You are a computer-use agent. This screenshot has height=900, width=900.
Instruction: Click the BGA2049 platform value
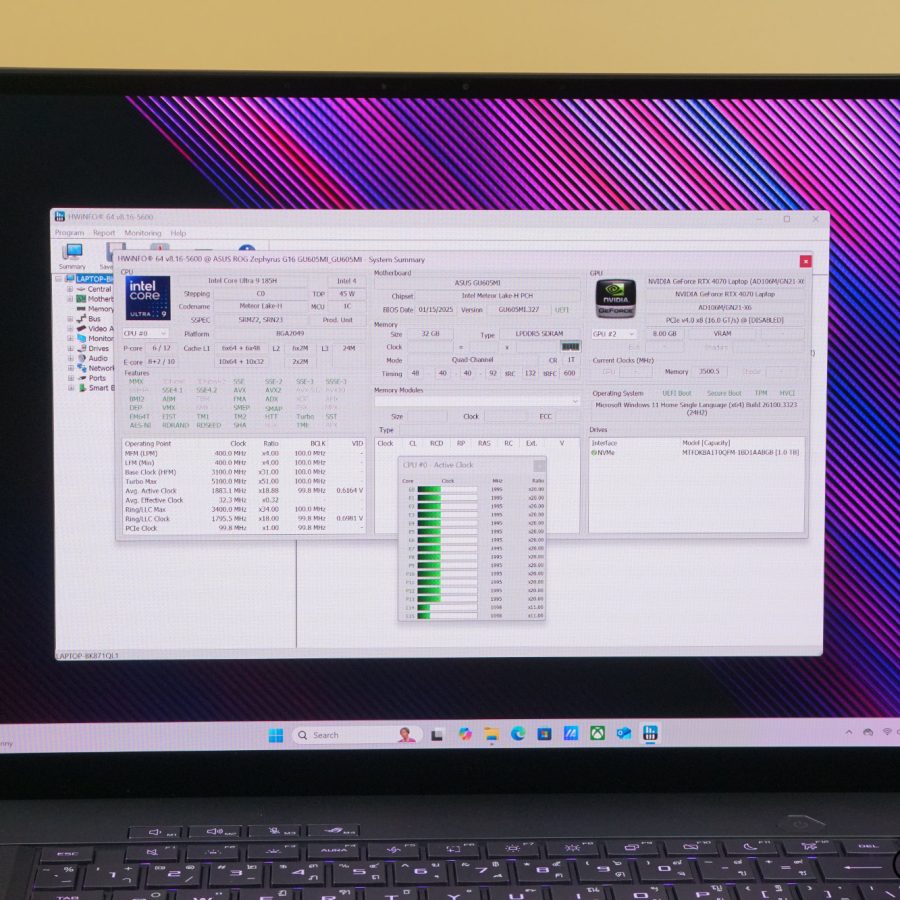[x=290, y=333]
